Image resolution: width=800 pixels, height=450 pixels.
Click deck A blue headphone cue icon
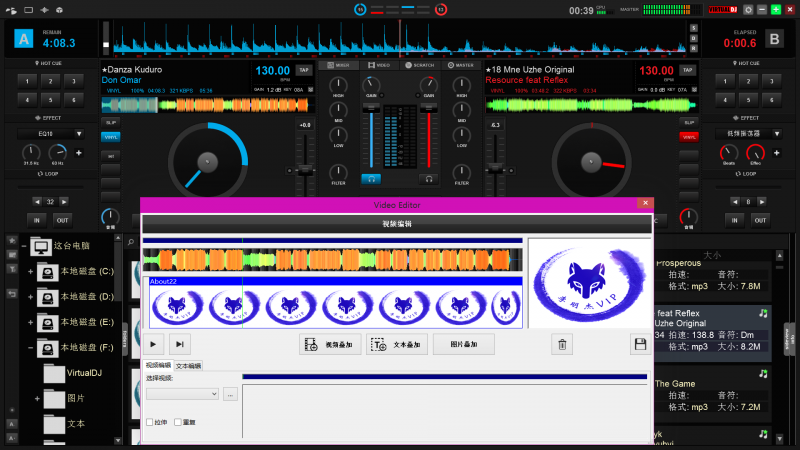pyautogui.click(x=372, y=179)
